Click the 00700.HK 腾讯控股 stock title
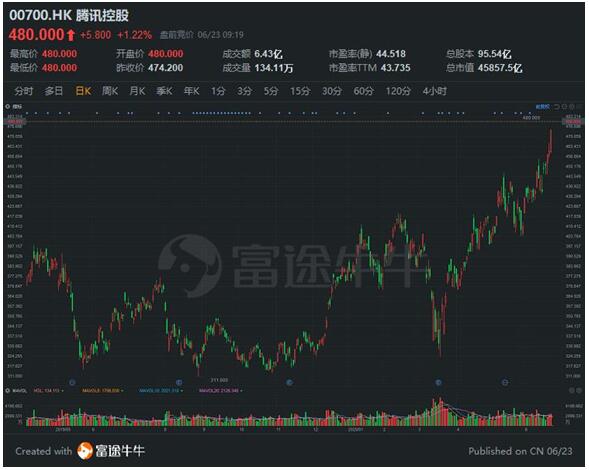Viewport: 589px width, 470px height. [69, 15]
